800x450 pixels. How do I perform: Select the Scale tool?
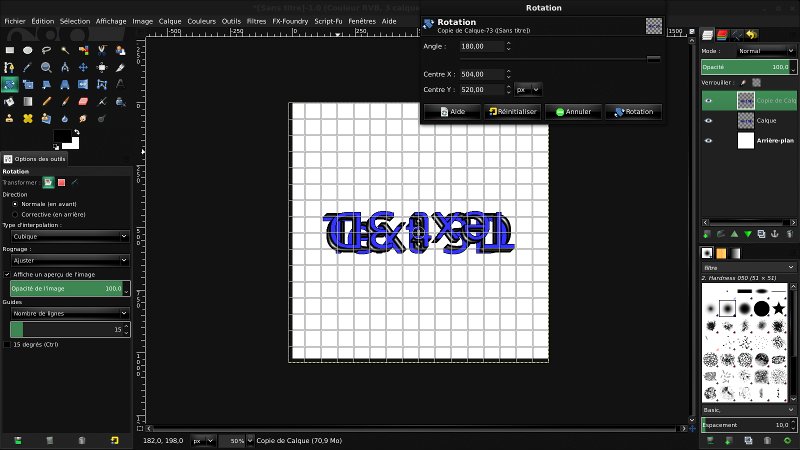[28, 84]
